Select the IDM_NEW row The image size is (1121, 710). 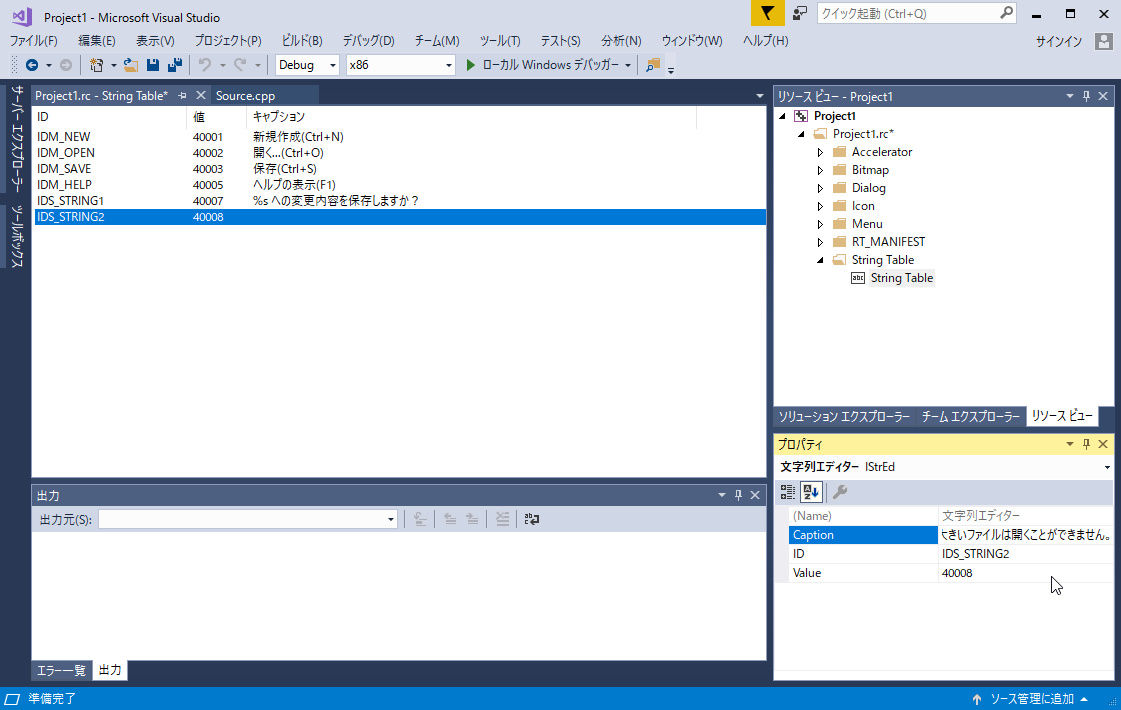click(399, 137)
